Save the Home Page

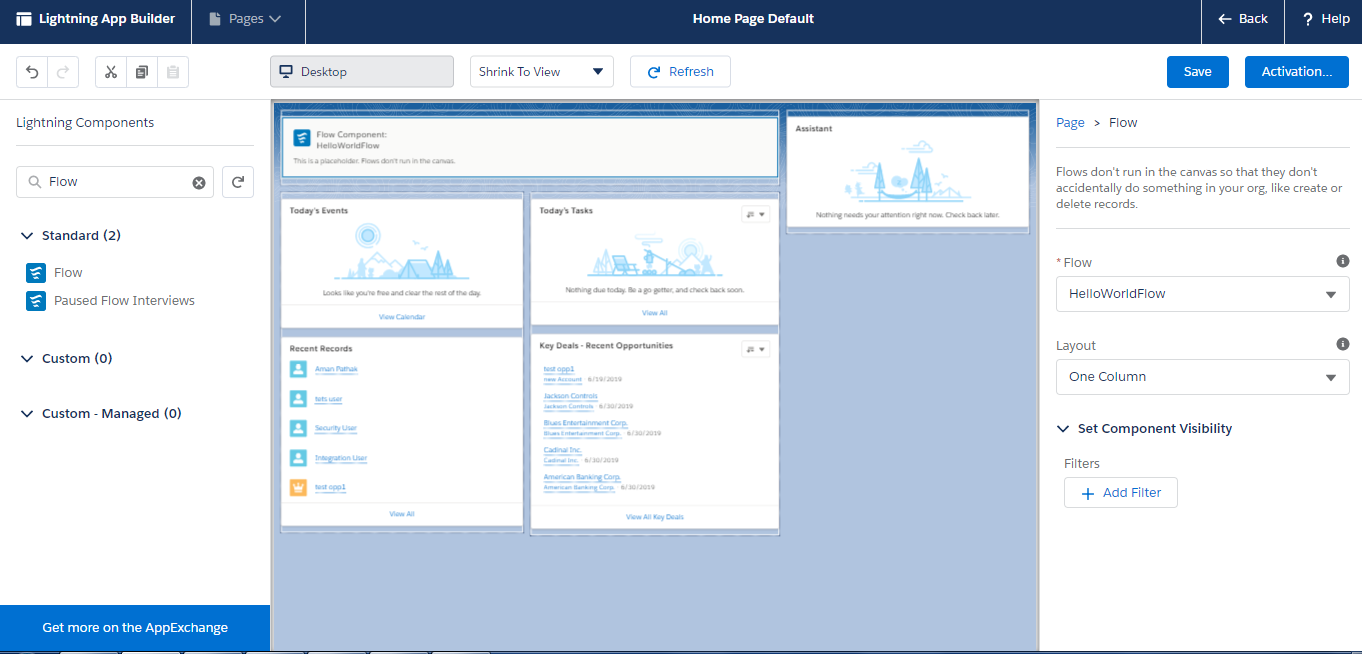[1198, 72]
